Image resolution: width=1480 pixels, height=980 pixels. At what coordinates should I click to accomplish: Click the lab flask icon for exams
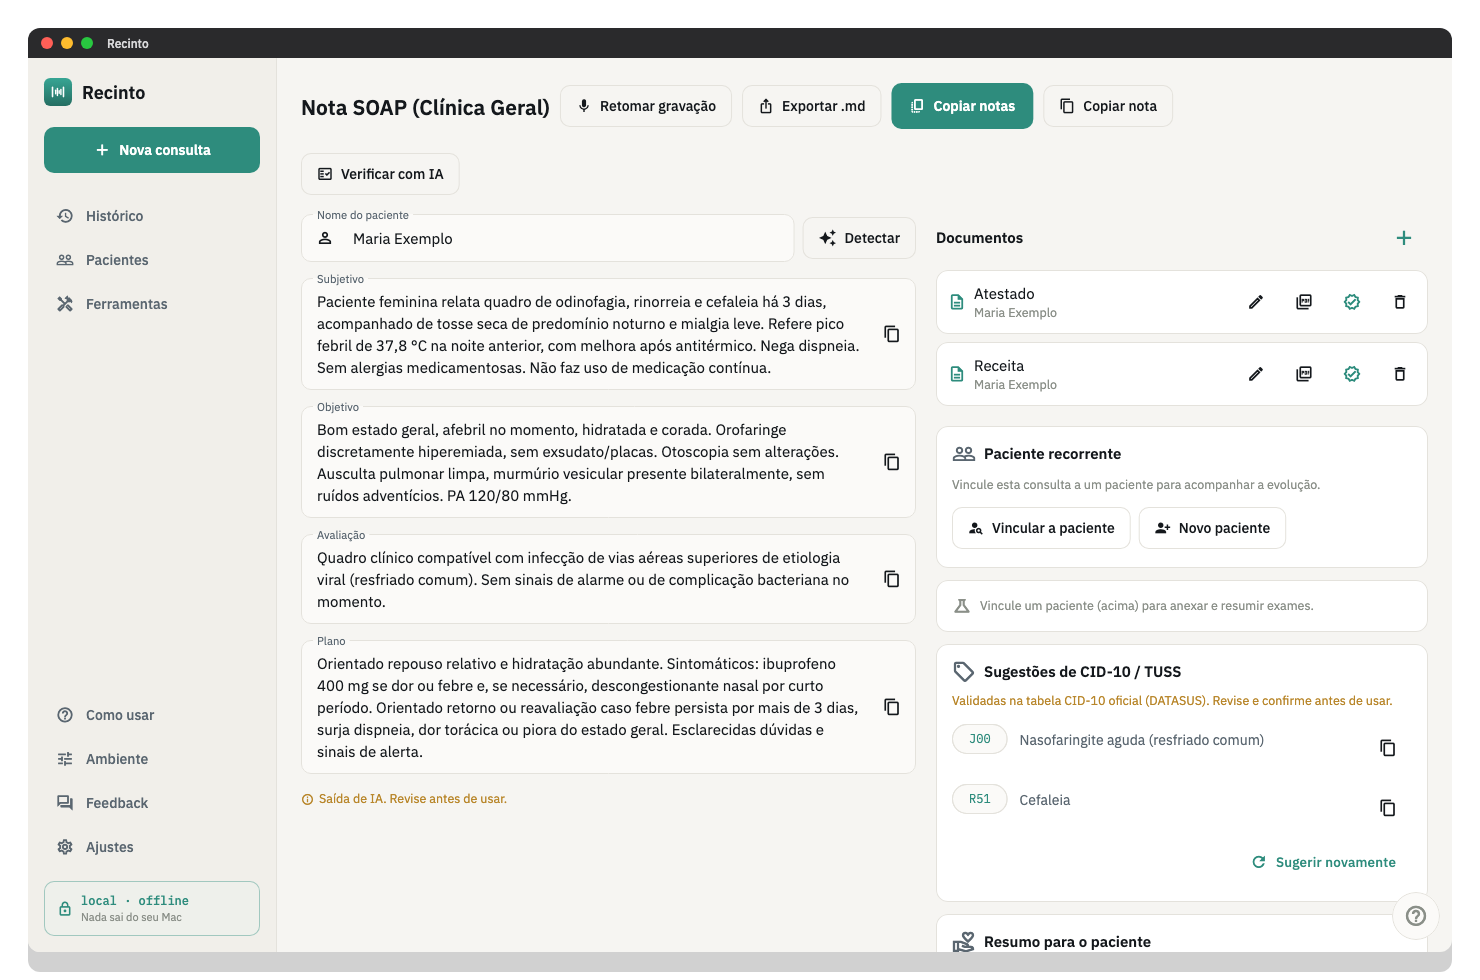coord(962,606)
